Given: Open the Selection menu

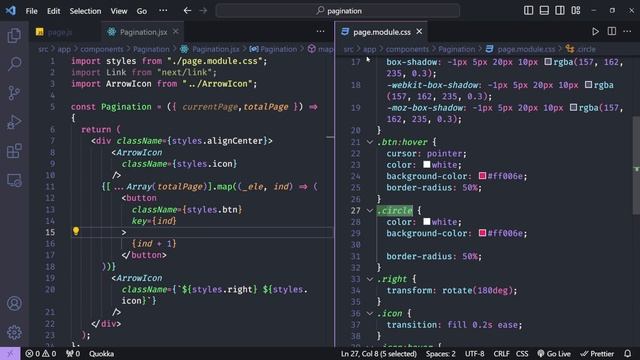Looking at the screenshot, I should [x=85, y=11].
